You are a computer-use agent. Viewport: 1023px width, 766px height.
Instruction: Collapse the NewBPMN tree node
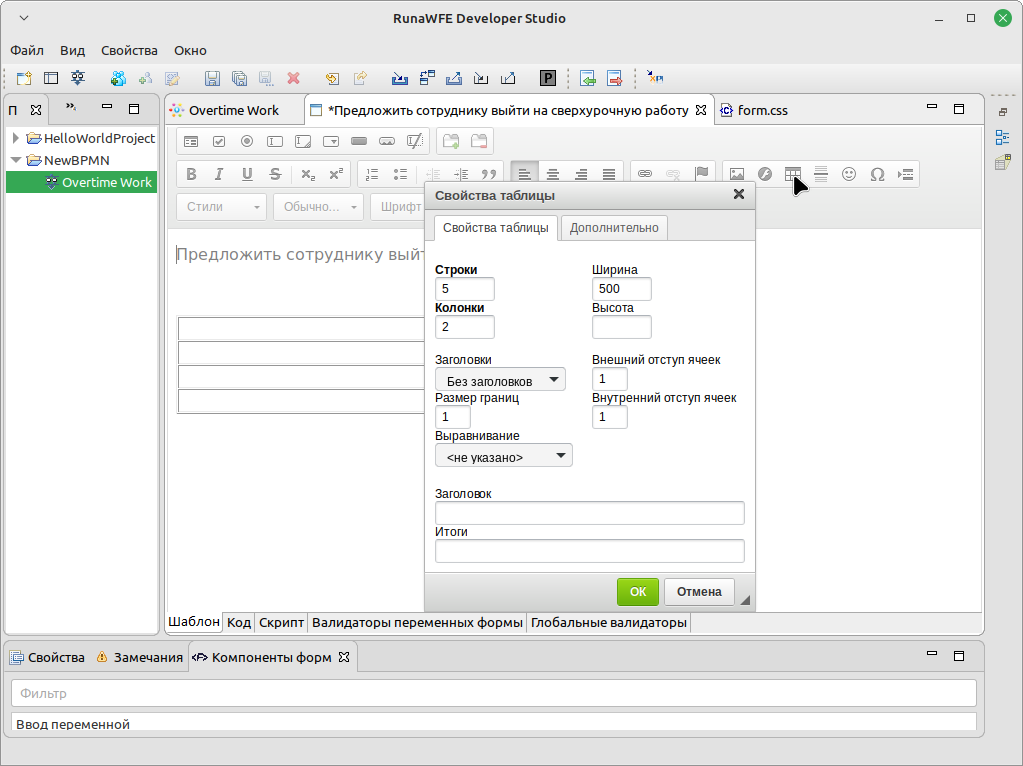pos(16,160)
